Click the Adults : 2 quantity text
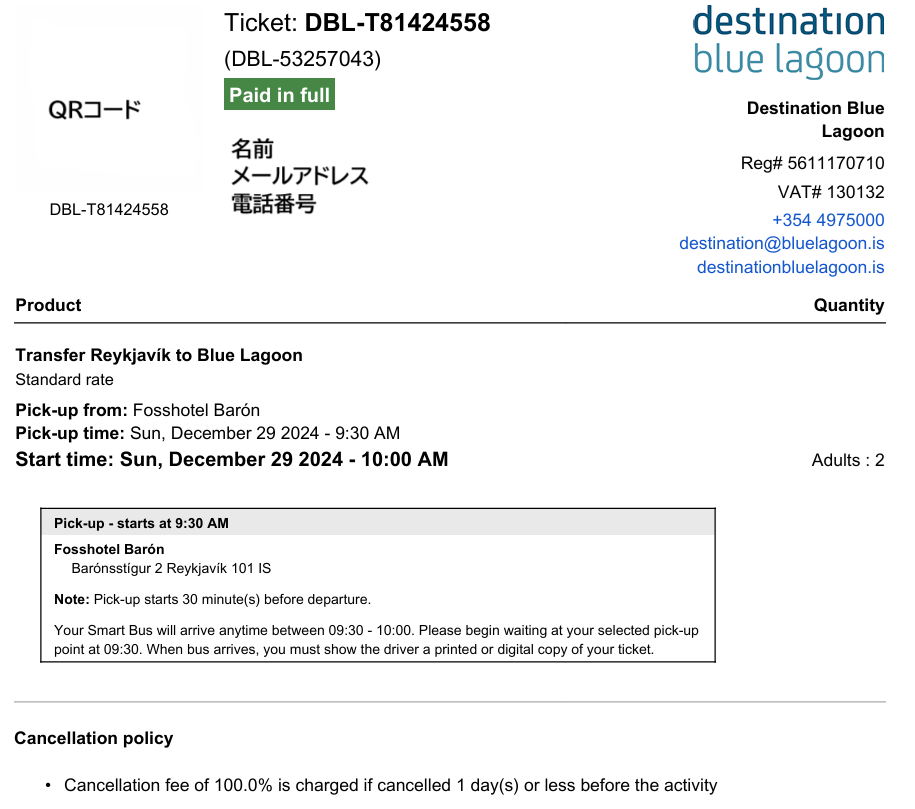The width and height of the screenshot is (915, 809). [x=847, y=460]
